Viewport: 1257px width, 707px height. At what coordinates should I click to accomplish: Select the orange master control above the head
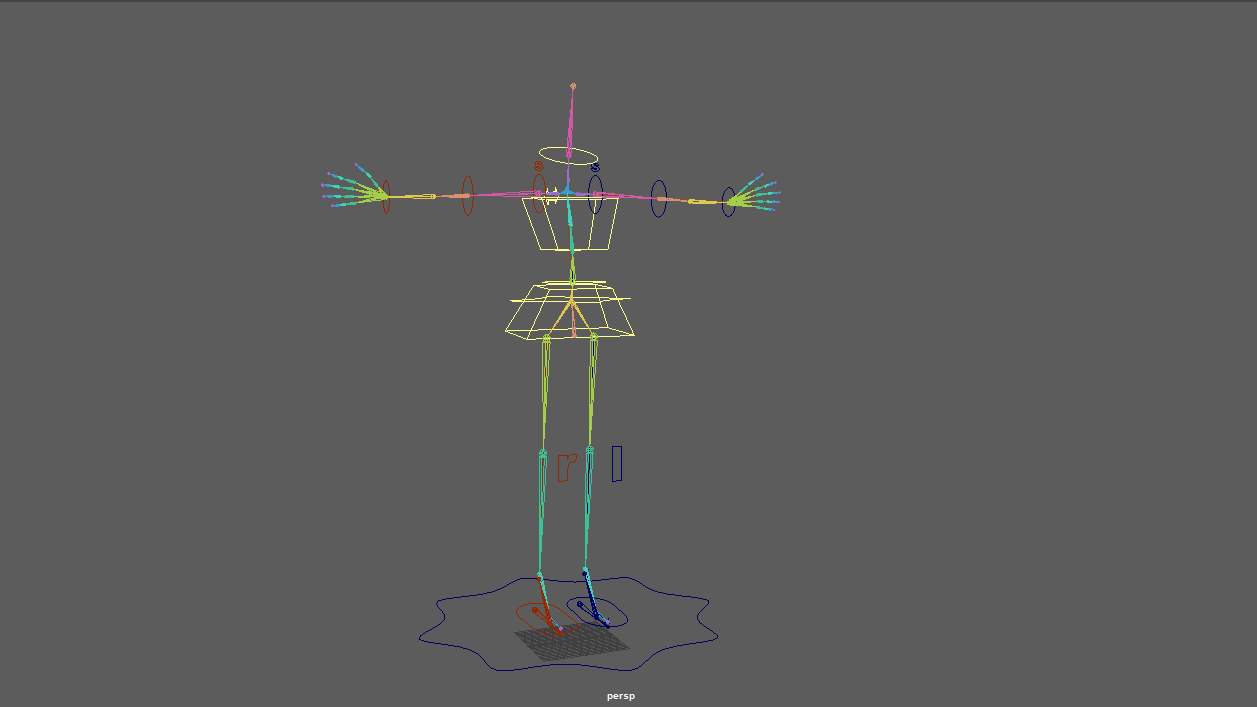pyautogui.click(x=572, y=86)
